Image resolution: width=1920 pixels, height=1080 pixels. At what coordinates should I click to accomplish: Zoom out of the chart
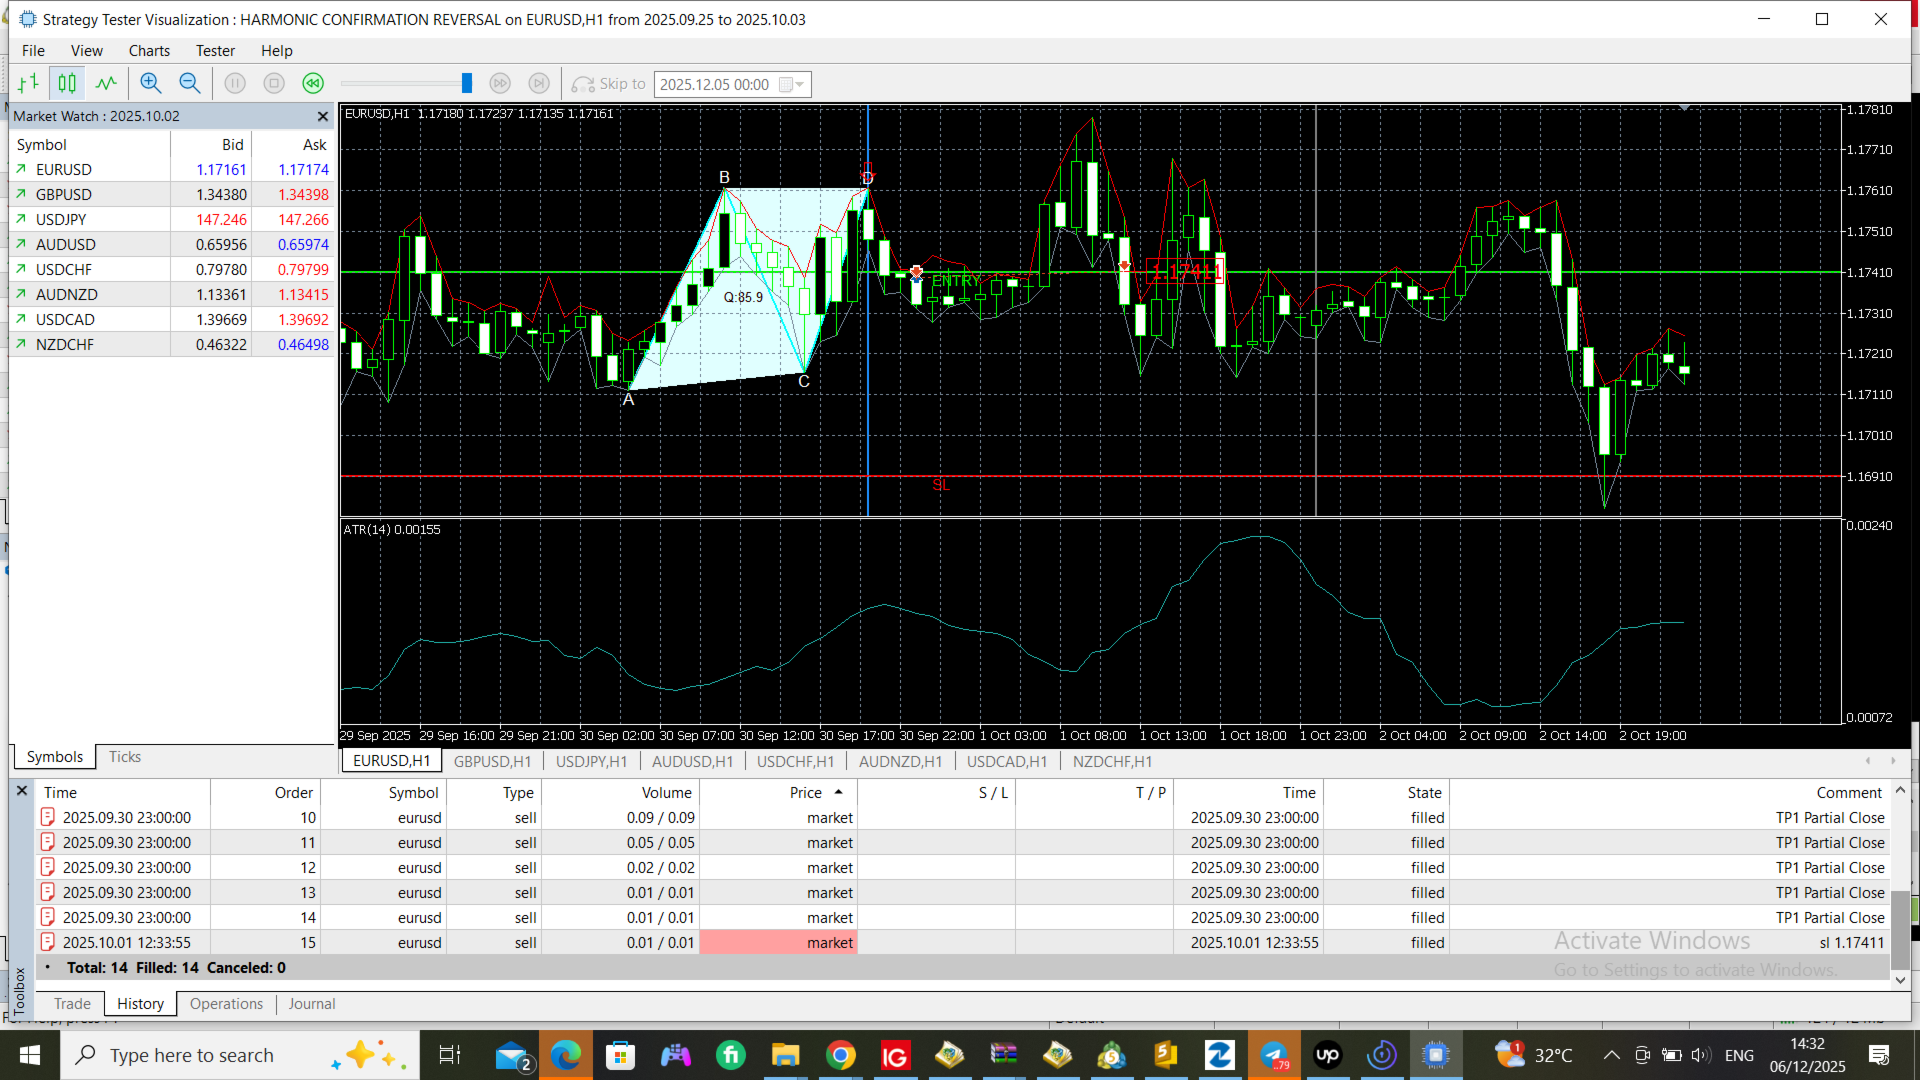(x=189, y=84)
